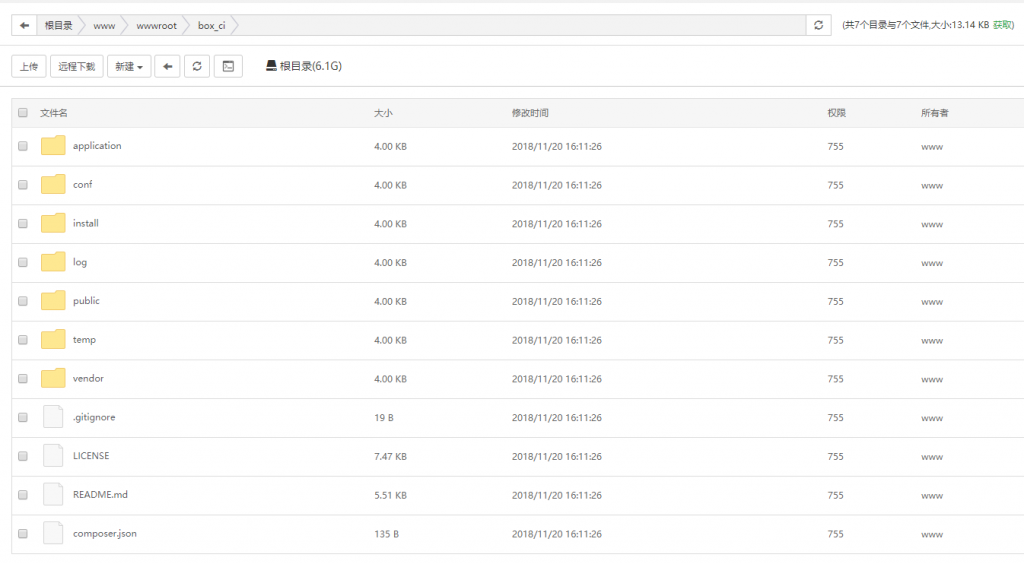This screenshot has height=564, width=1024.
Task: Click the back arrow in breadcrumb bar
Action: coord(24,25)
